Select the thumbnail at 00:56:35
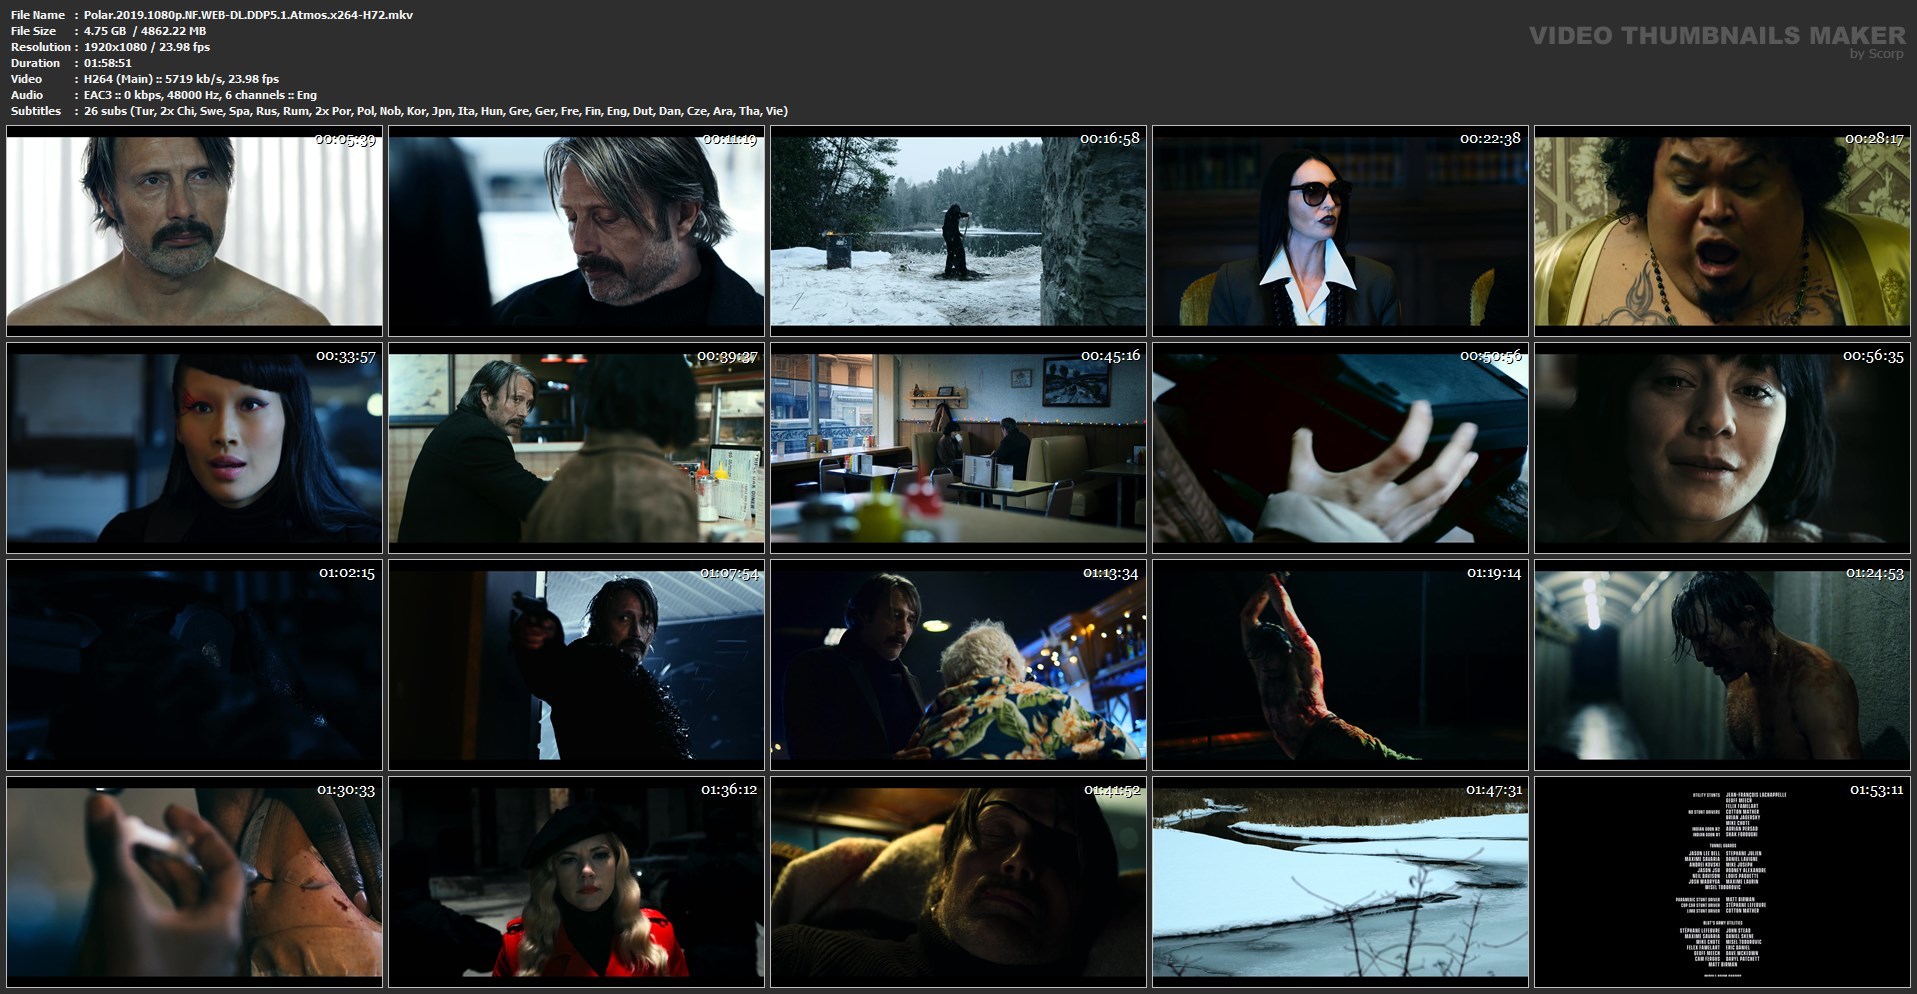This screenshot has height=994, width=1917. pyautogui.click(x=1722, y=448)
